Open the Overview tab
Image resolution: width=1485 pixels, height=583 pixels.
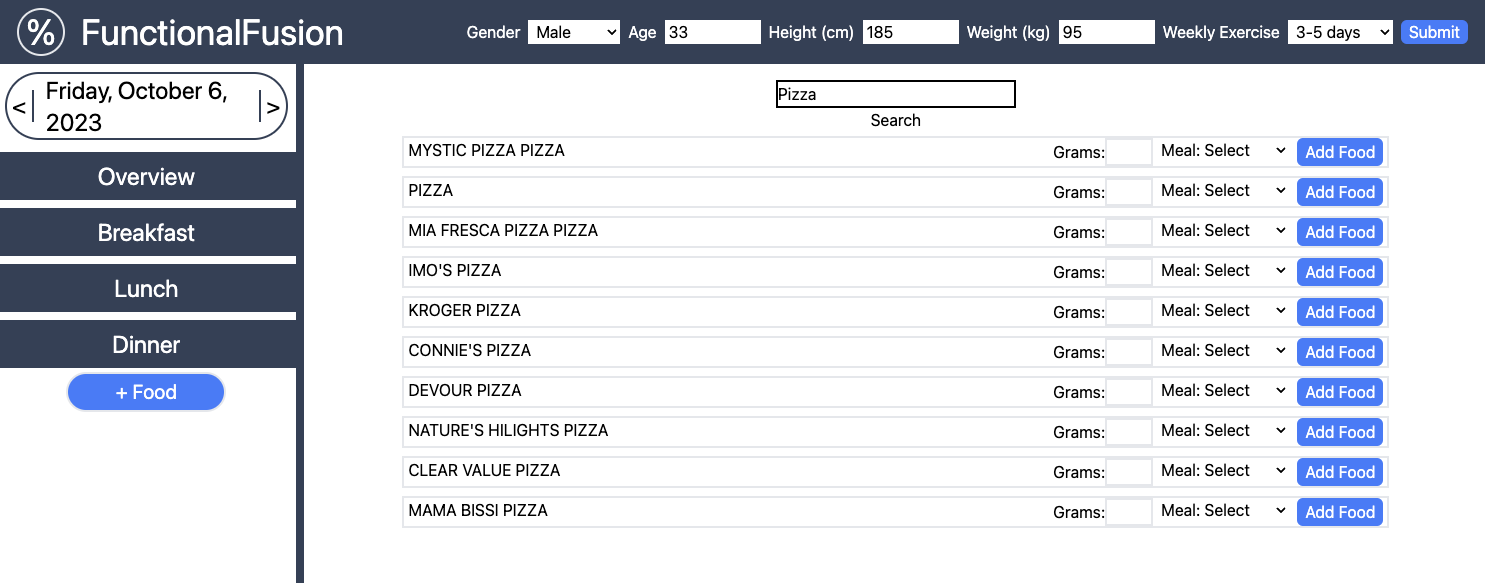pyautogui.click(x=147, y=177)
